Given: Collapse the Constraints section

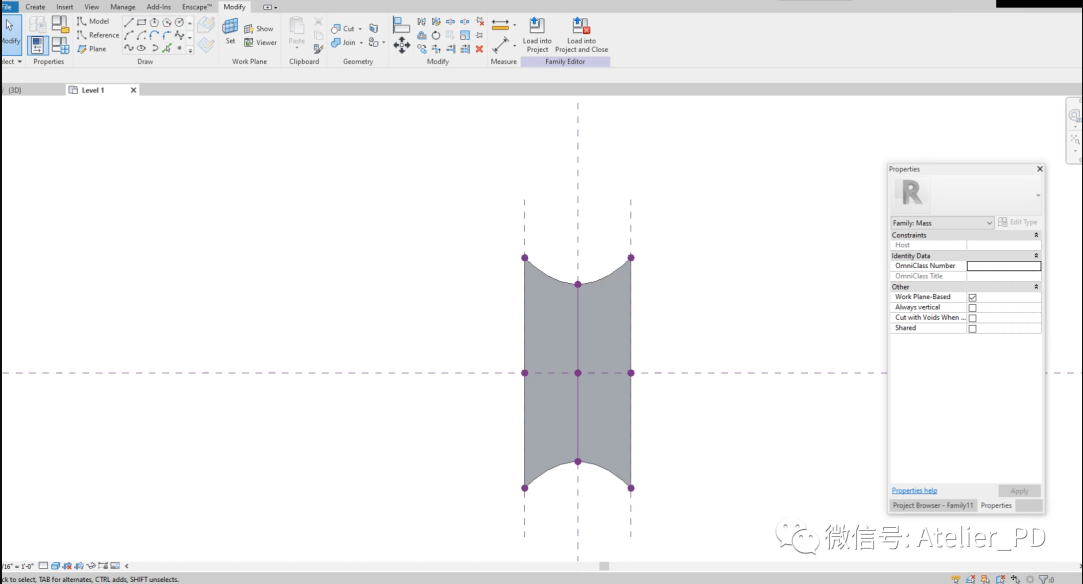Looking at the screenshot, I should 1036,235.
